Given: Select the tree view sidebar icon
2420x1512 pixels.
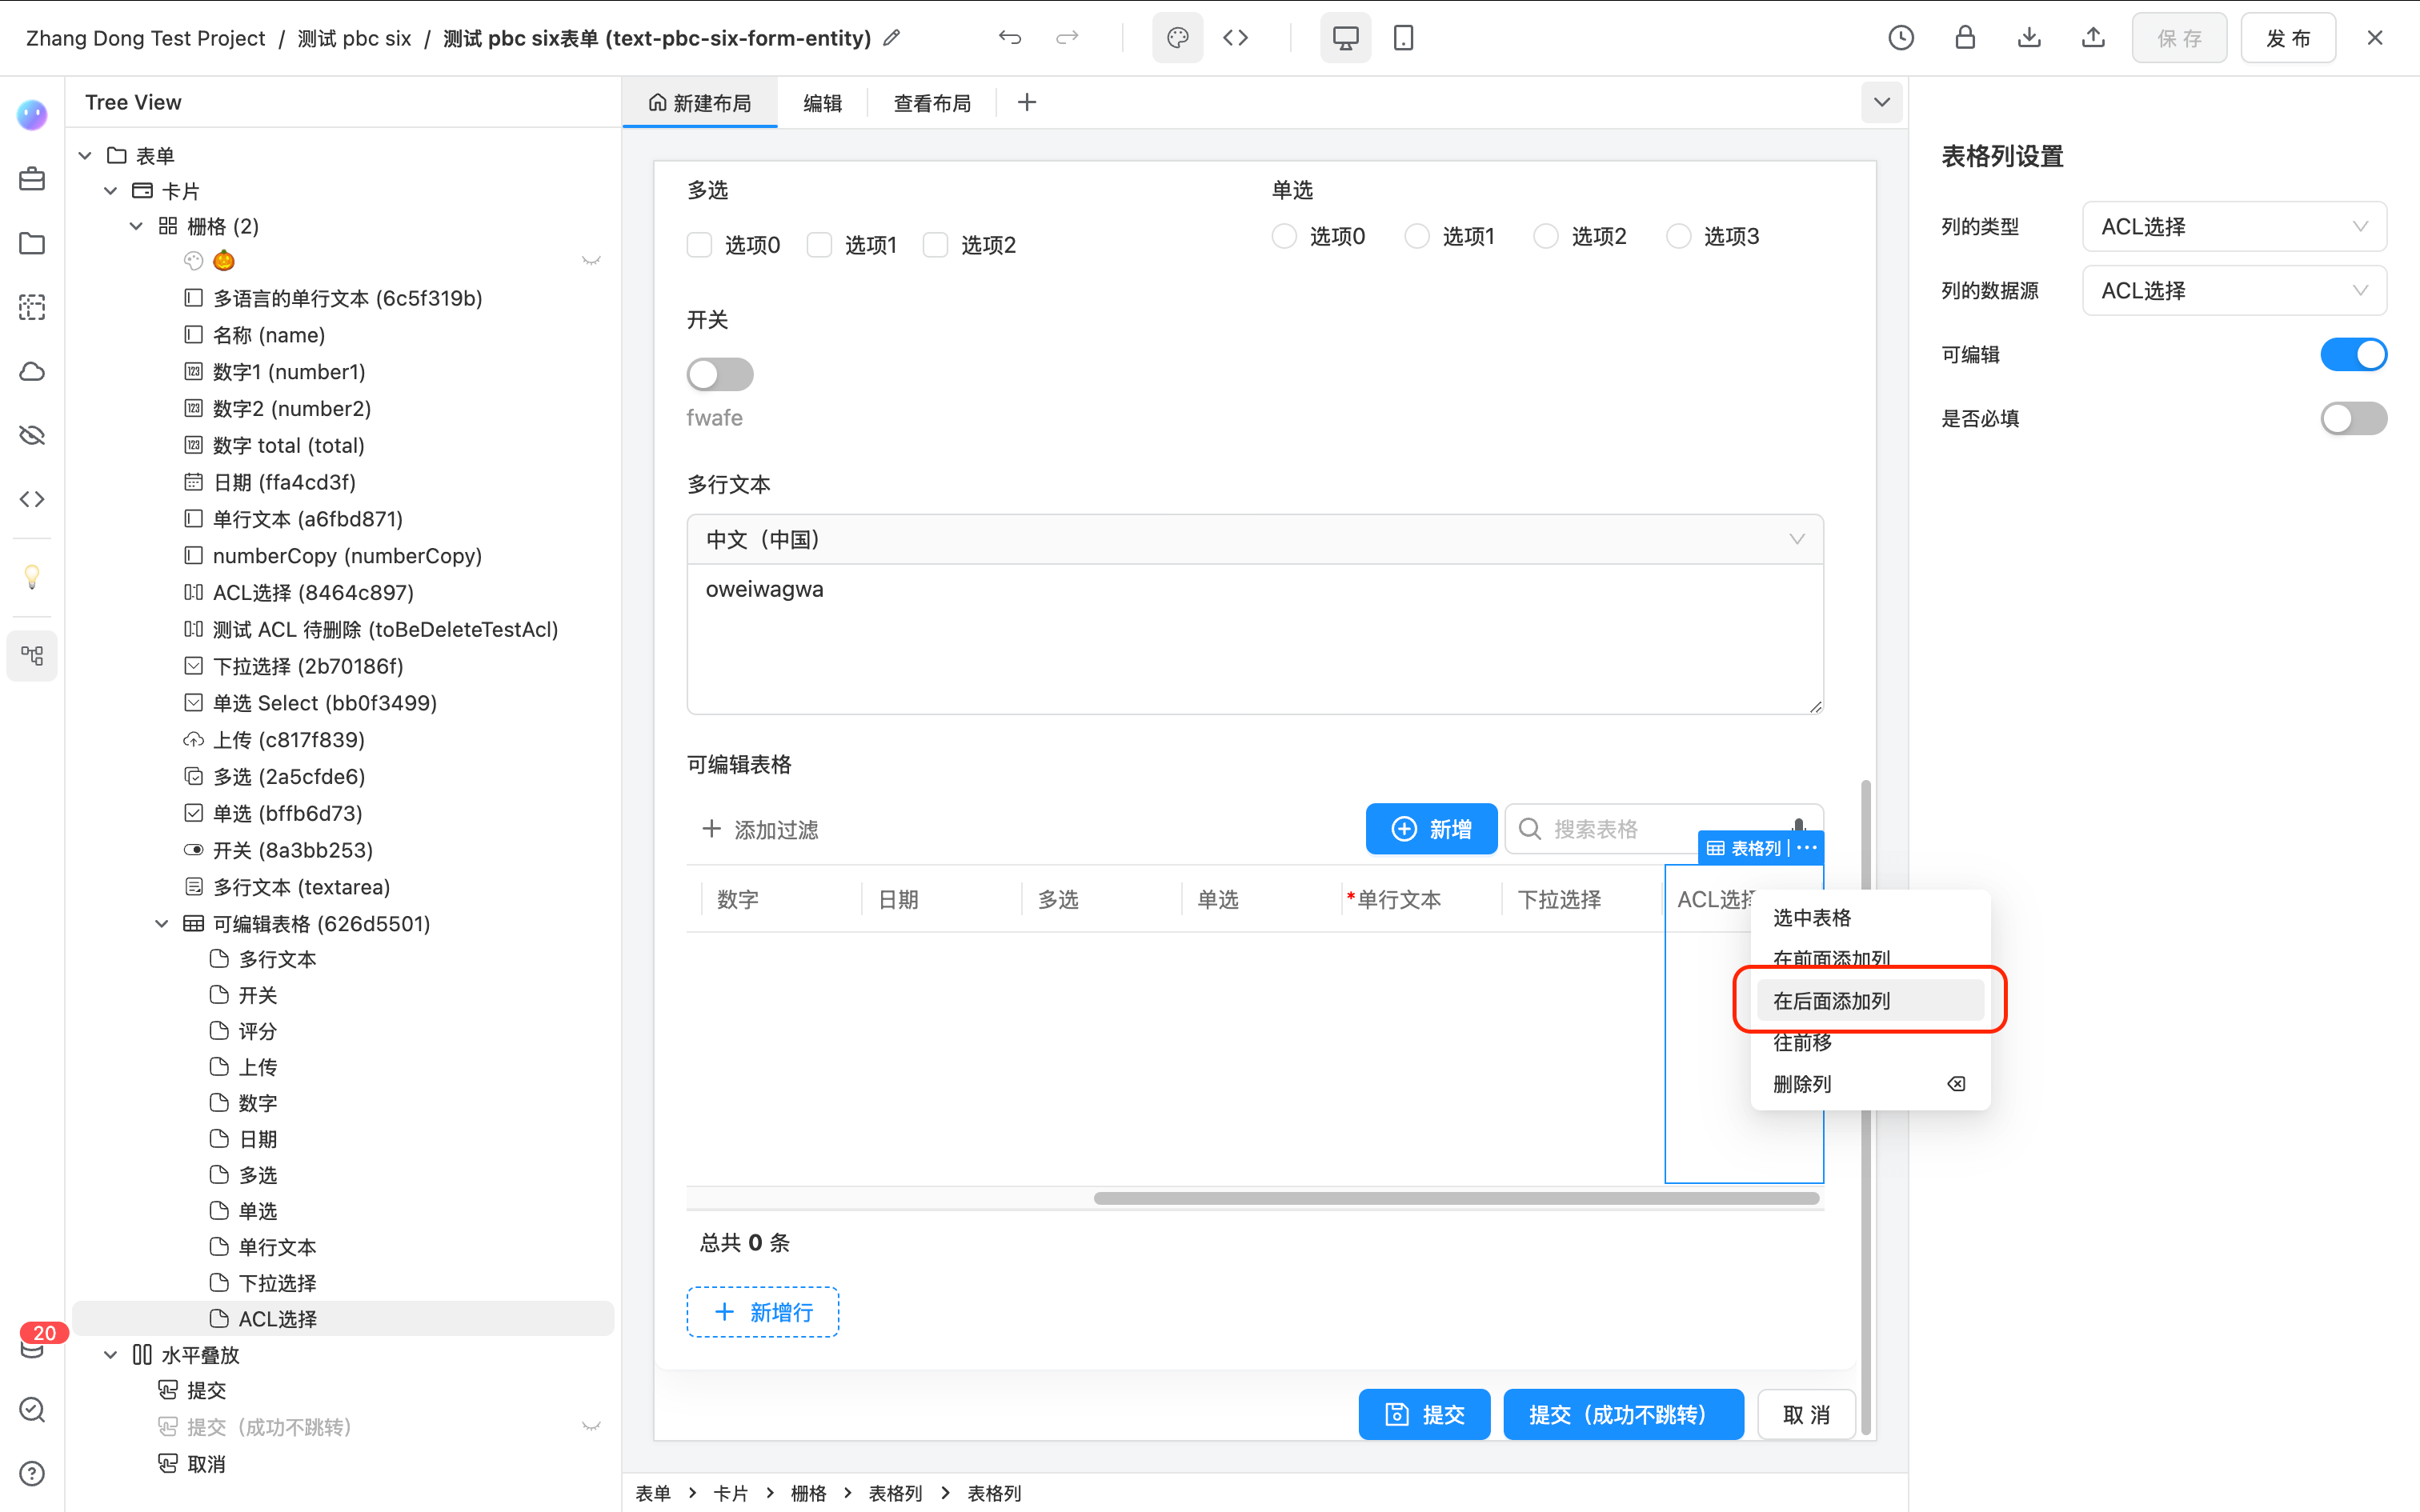Looking at the screenshot, I should [x=32, y=656].
